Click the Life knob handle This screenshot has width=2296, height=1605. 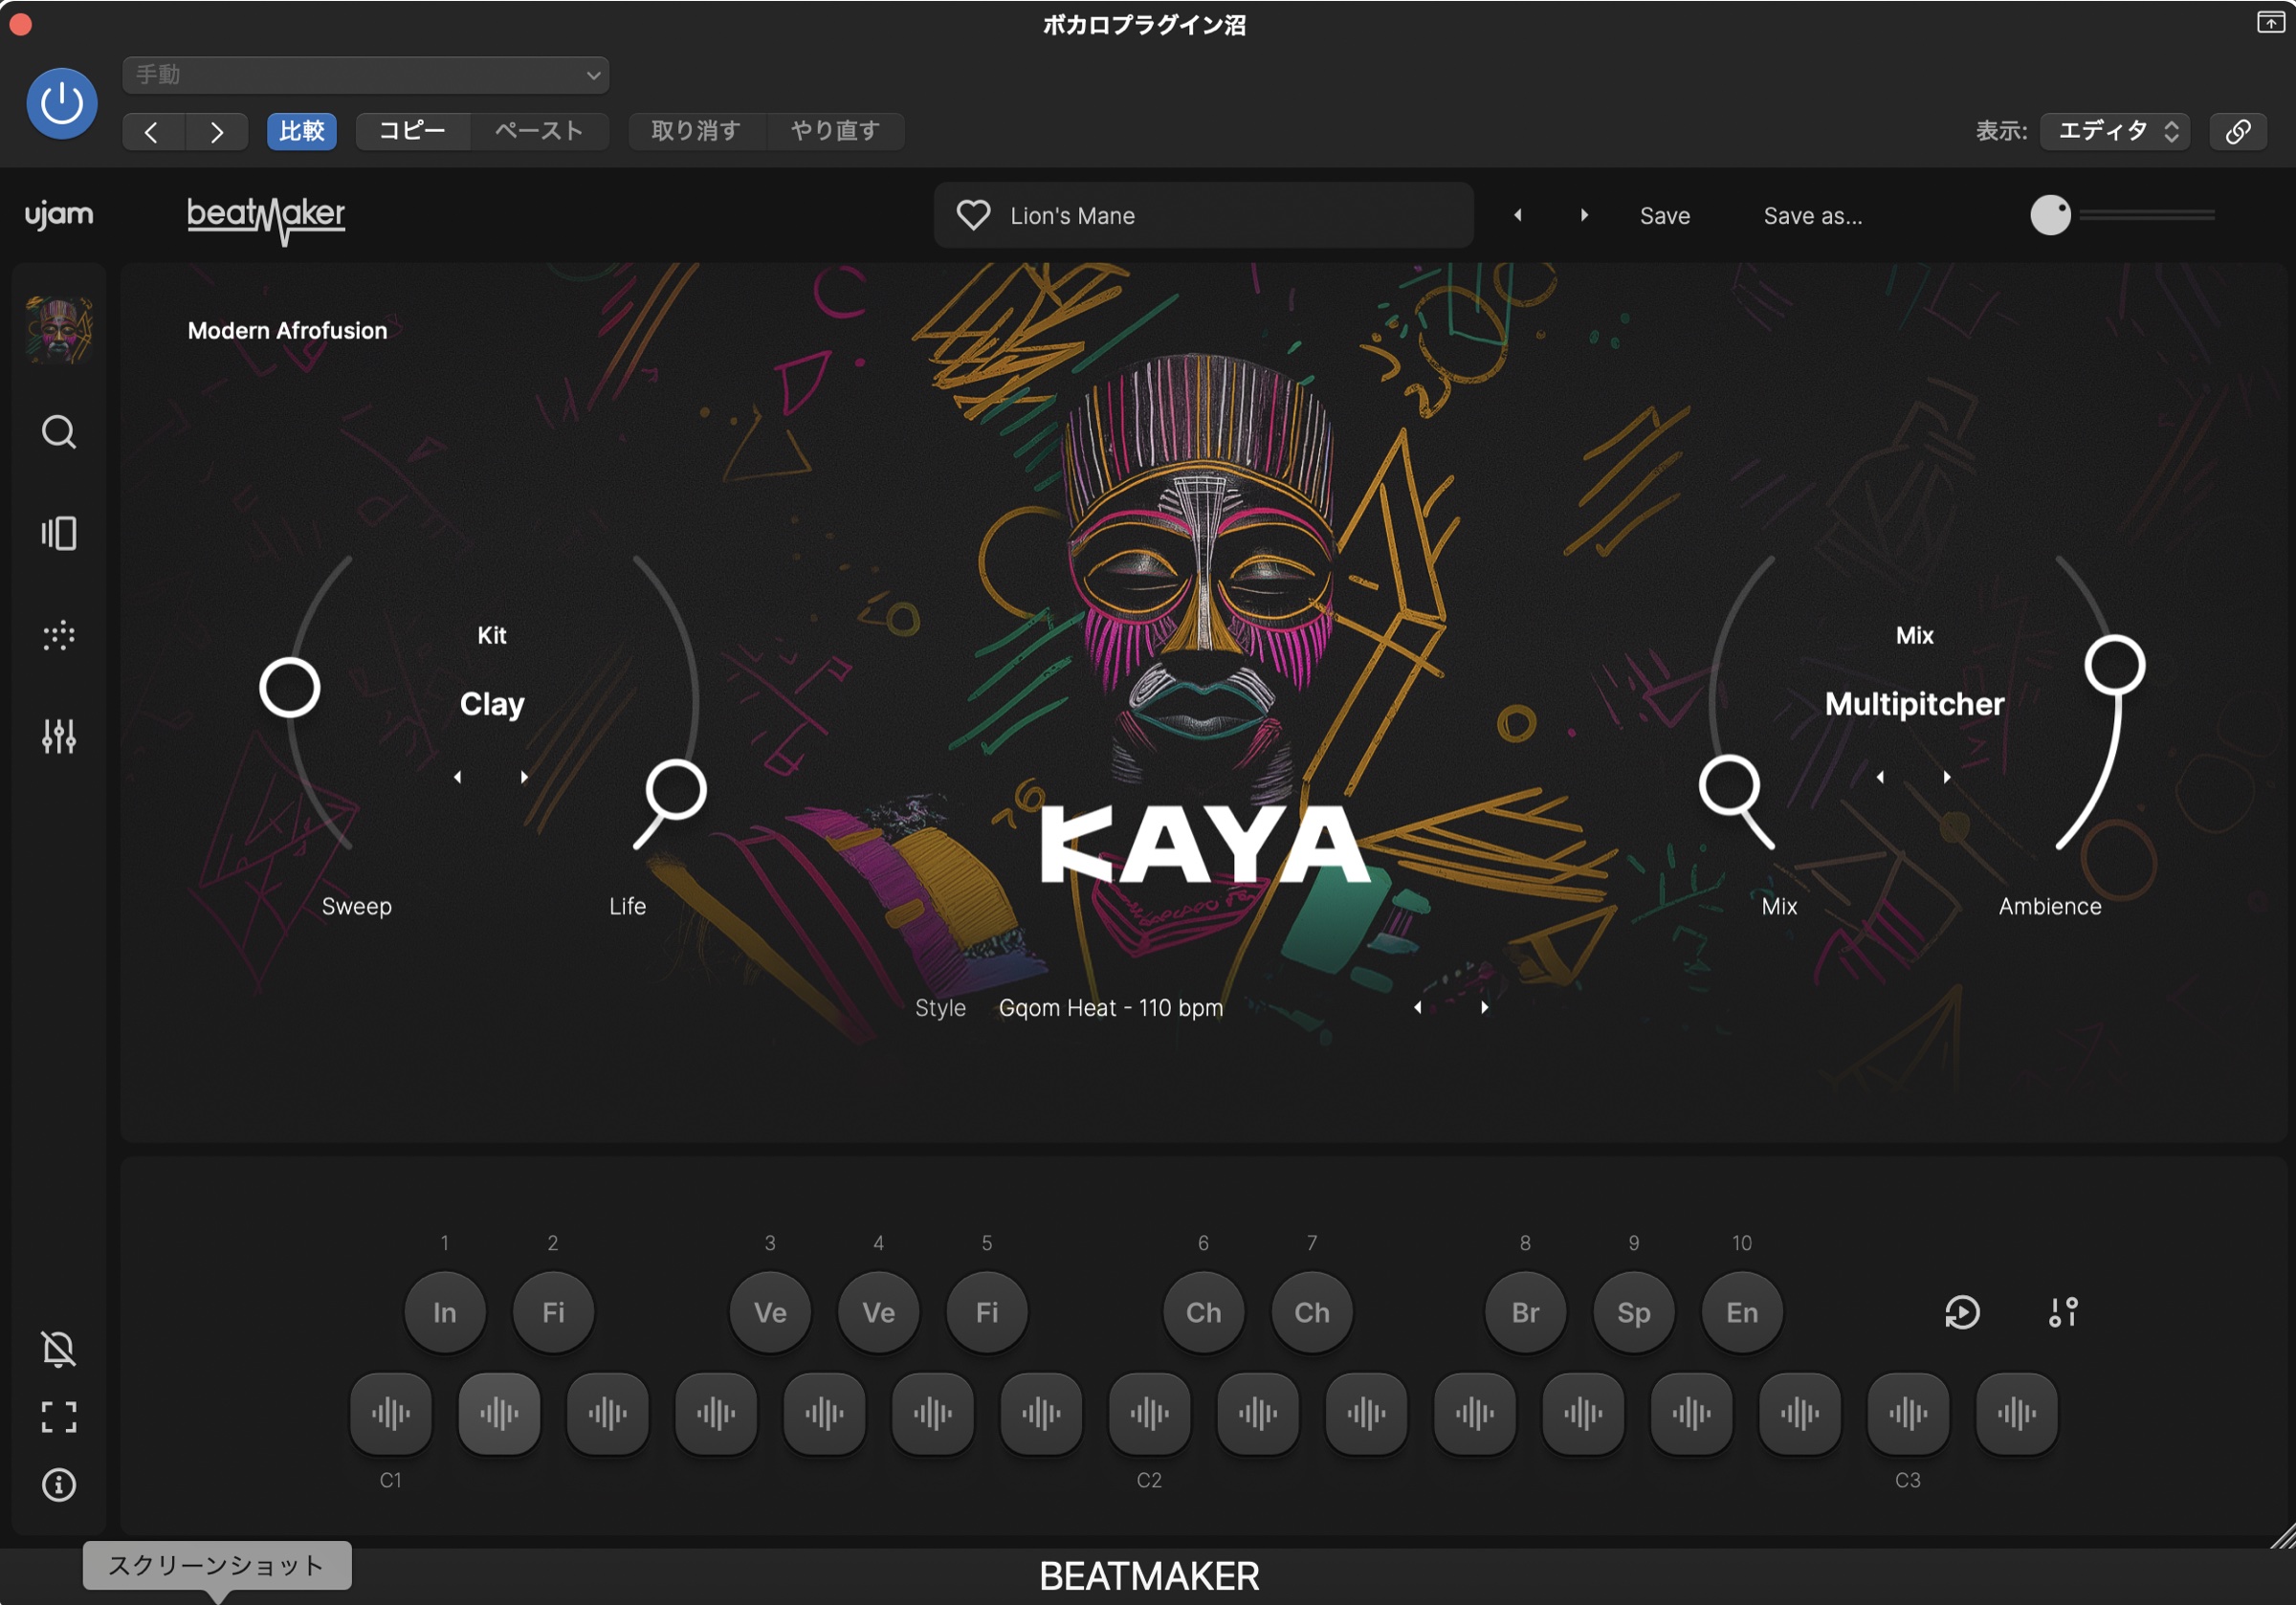pyautogui.click(x=676, y=791)
